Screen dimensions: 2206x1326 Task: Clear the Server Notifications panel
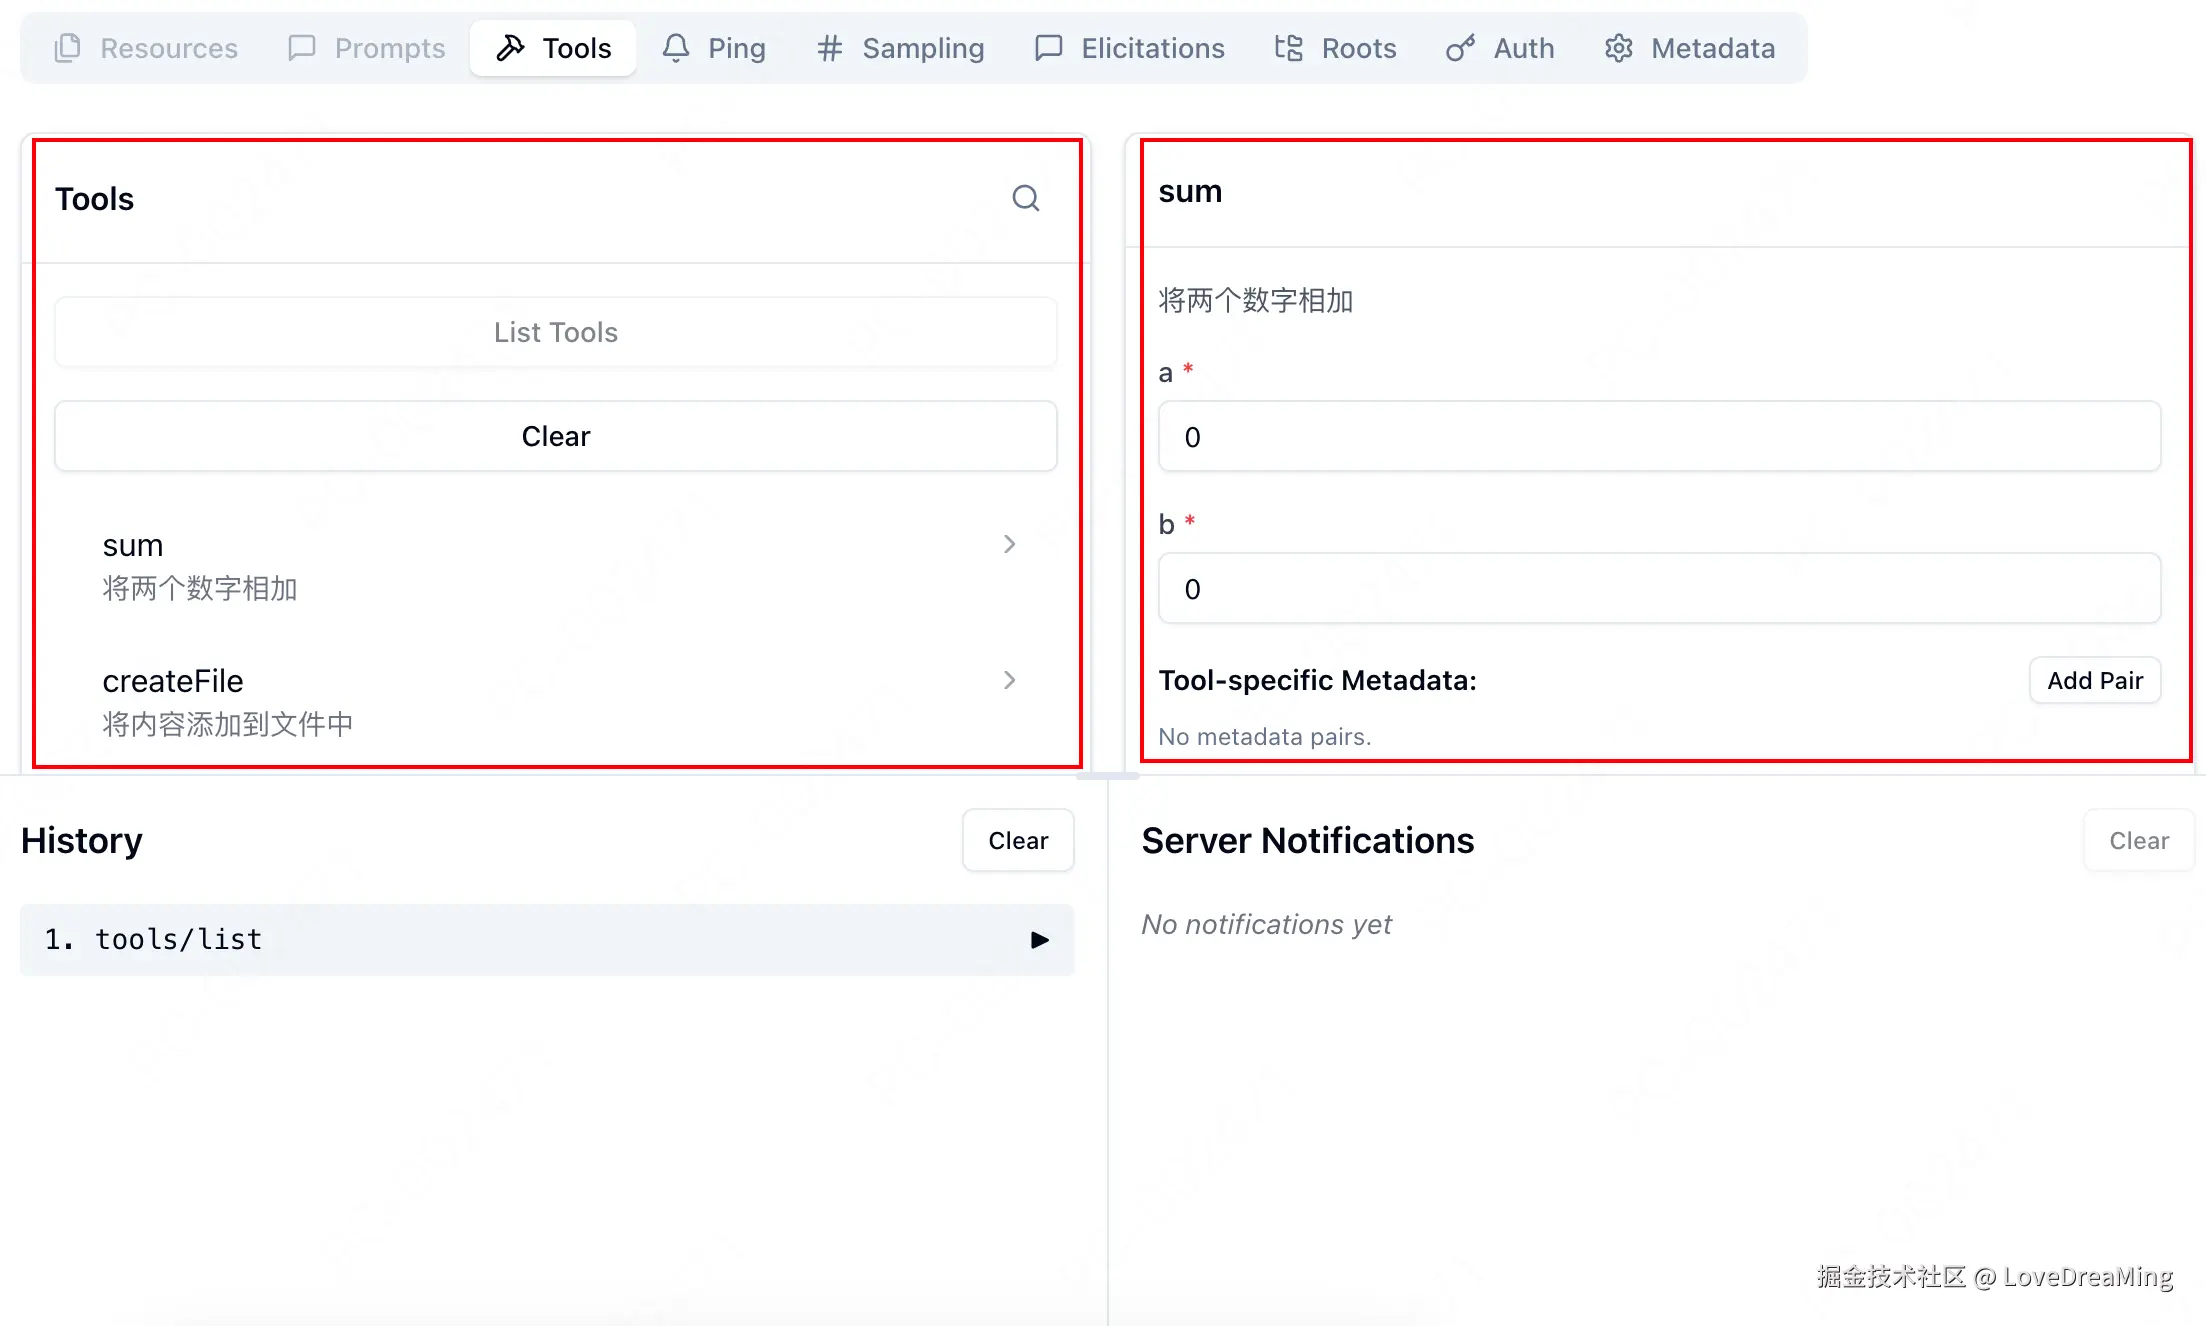pyautogui.click(x=2138, y=841)
